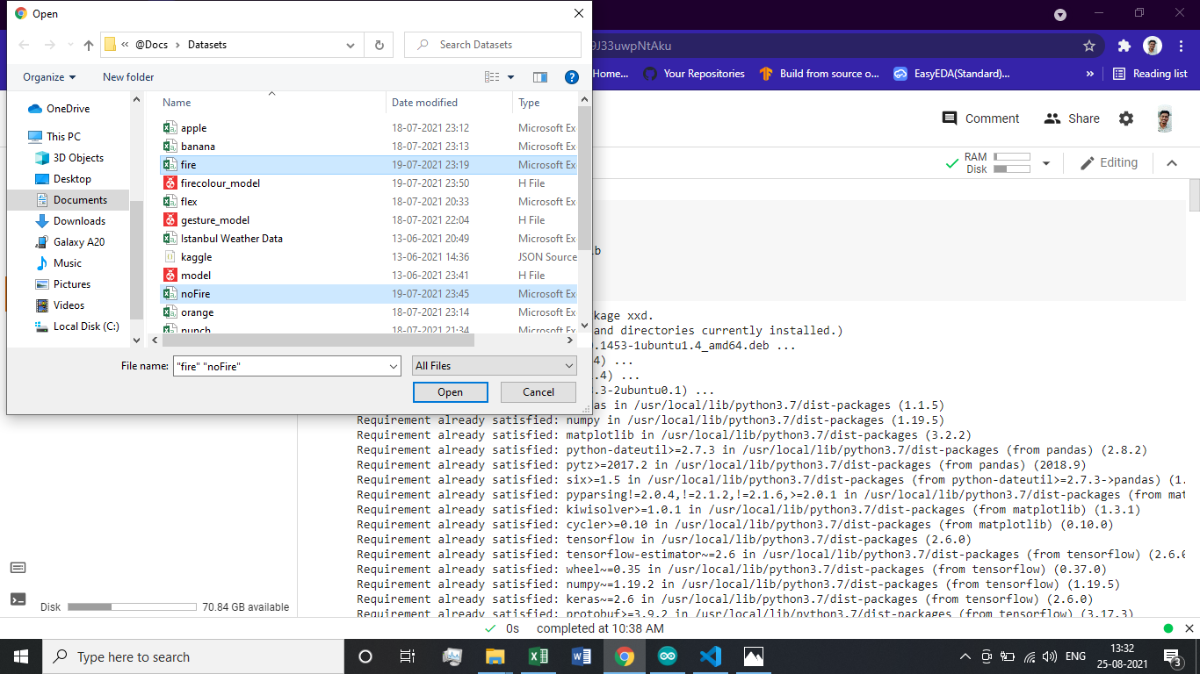This screenshot has height=674, width=1200.
Task: Create a New folder in Datasets
Action: click(x=127, y=77)
